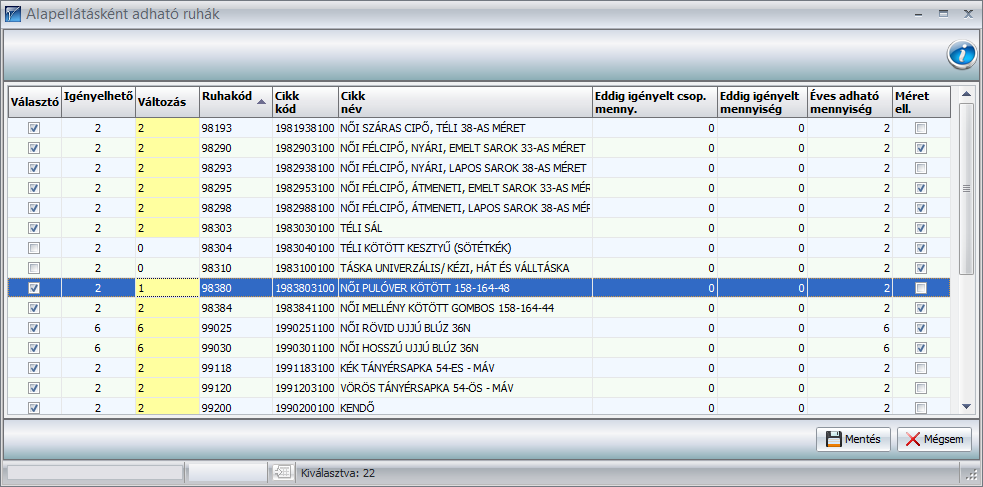
Task: Click Cikk kód 1990301100
Action: [305, 348]
